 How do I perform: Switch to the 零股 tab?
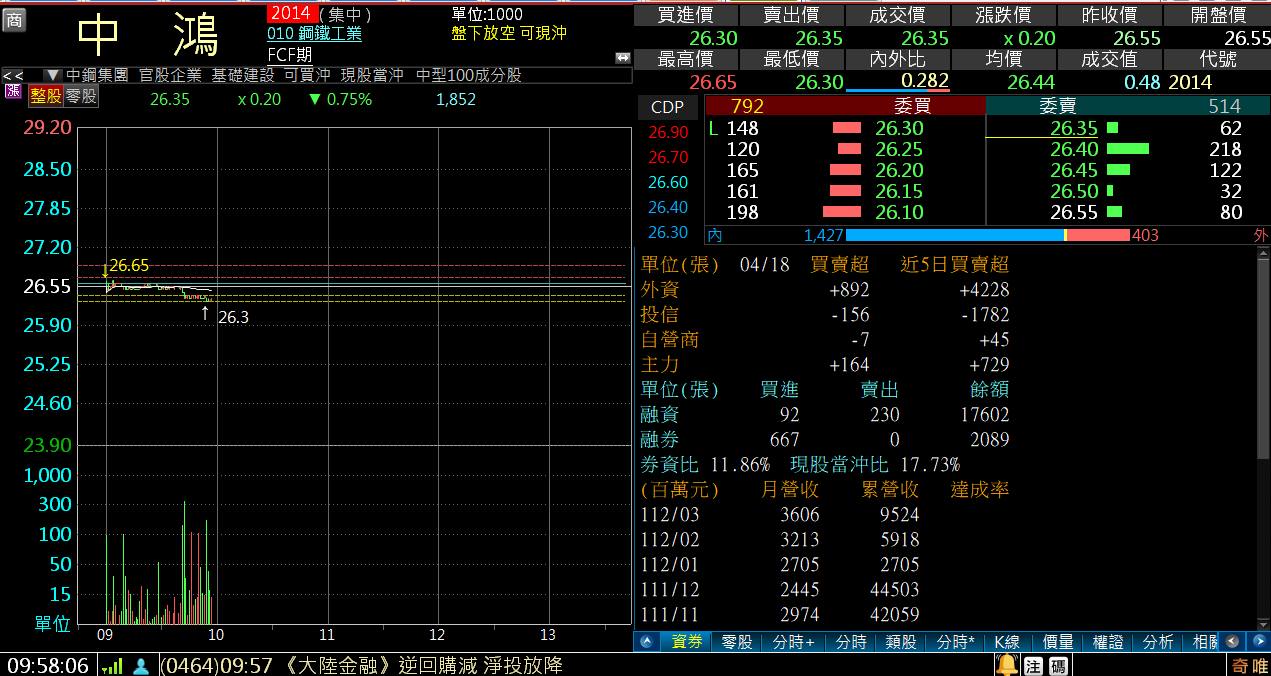[737, 642]
